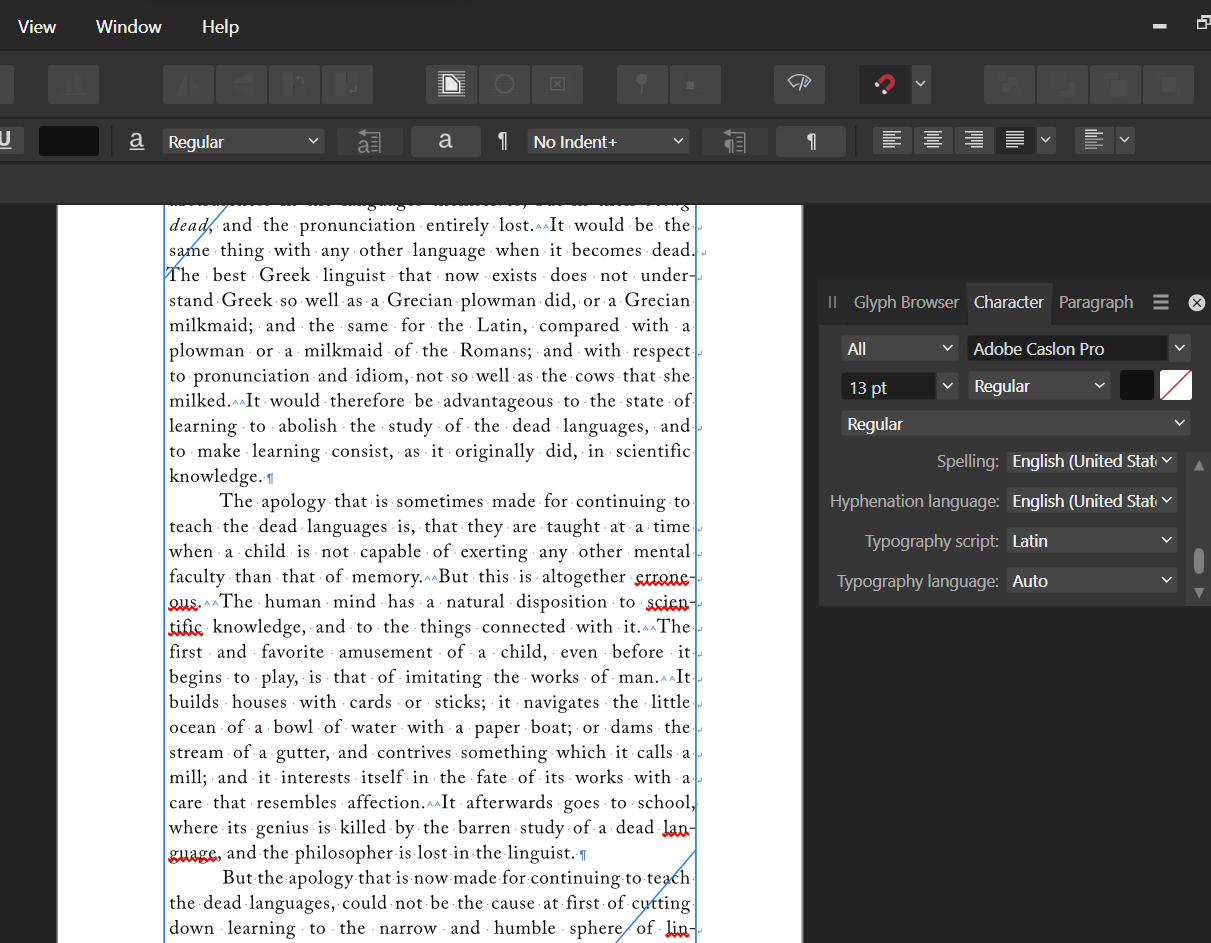
Task: Open the Preflight gauge icon
Action: pos(799,85)
